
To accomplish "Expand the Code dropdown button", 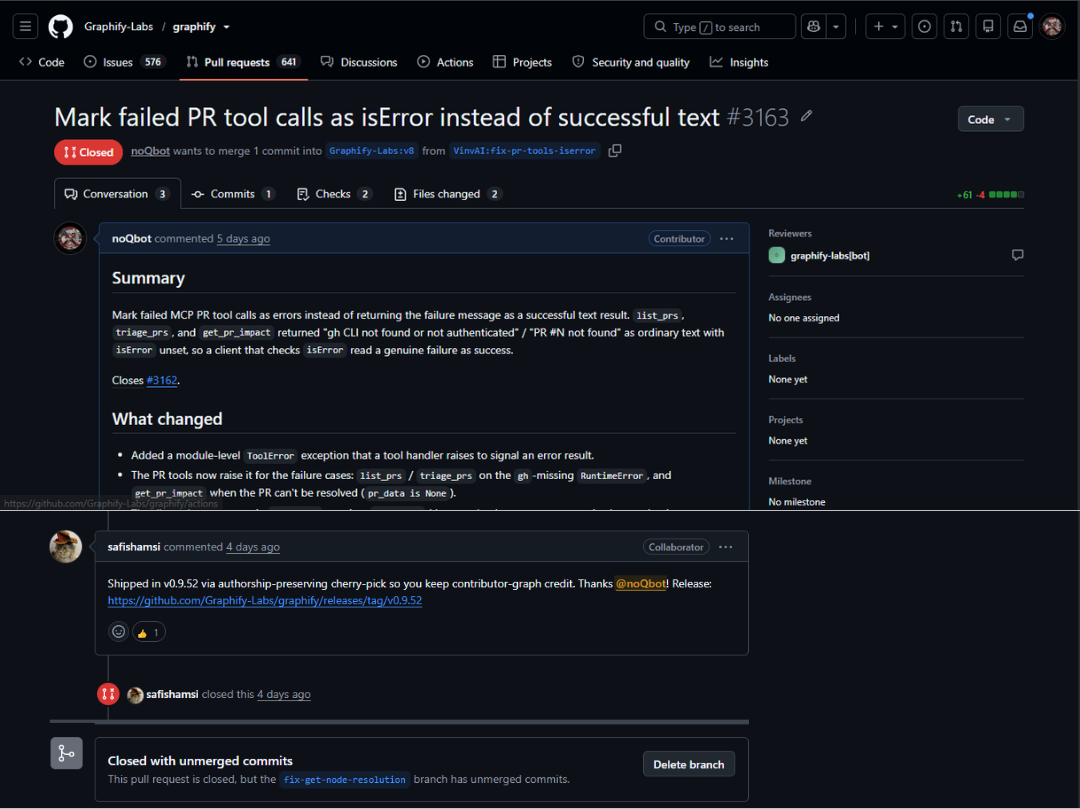I will pyautogui.click(x=990, y=119).
